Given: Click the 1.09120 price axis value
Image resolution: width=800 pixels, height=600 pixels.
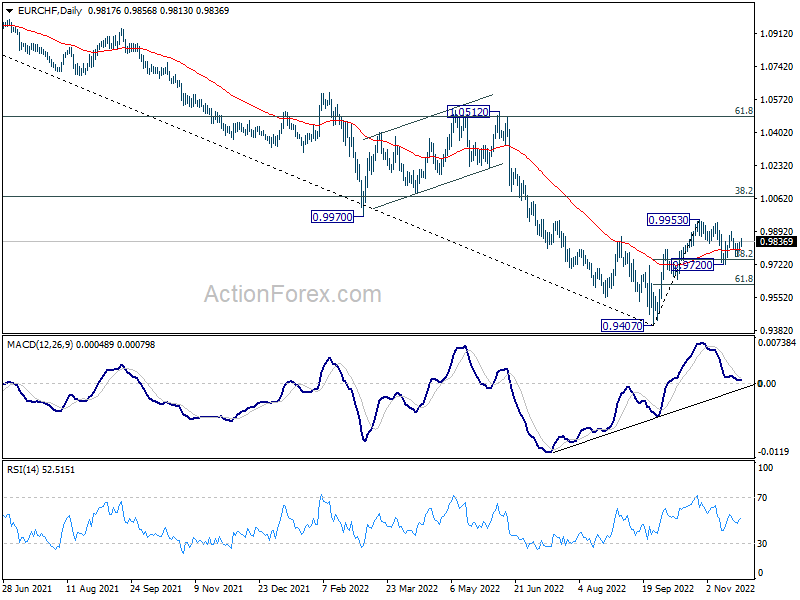Looking at the screenshot, I should pyautogui.click(x=777, y=33).
